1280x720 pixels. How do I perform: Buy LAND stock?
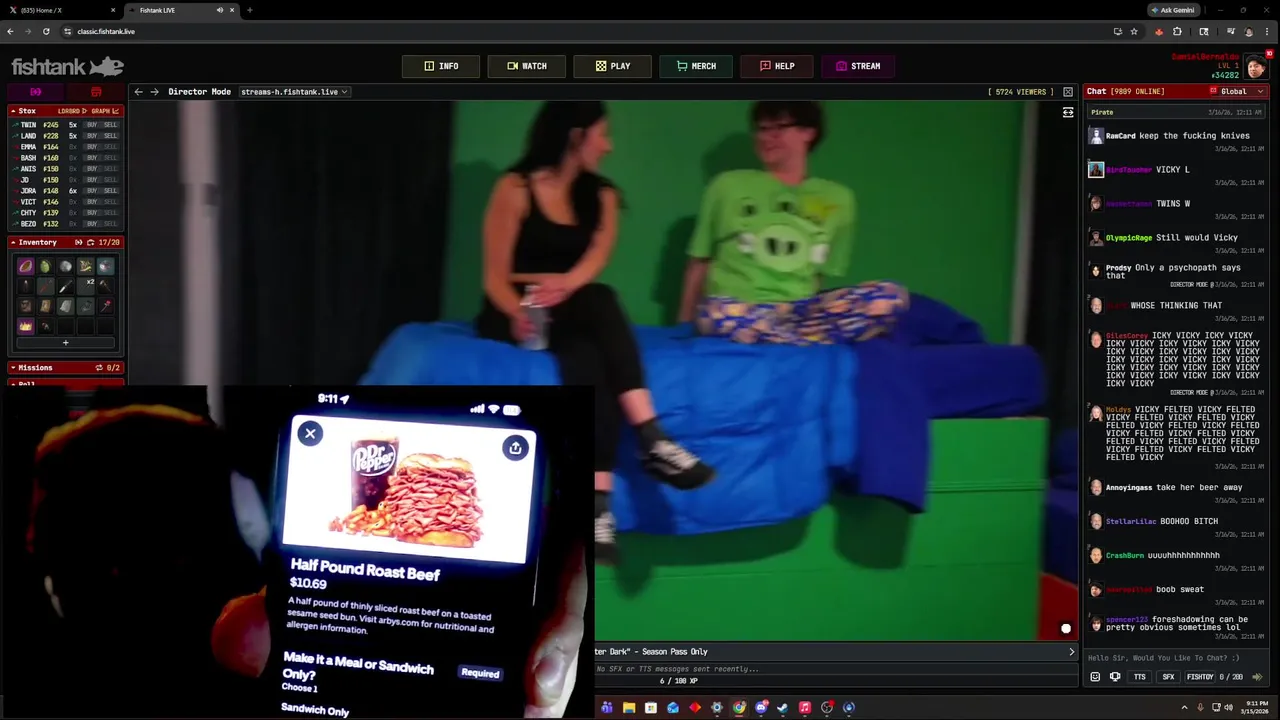click(x=91, y=136)
